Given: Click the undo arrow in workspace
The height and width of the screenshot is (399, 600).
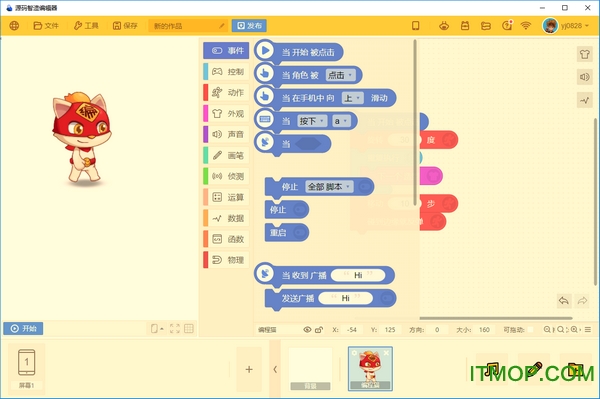Looking at the screenshot, I should coord(564,301).
